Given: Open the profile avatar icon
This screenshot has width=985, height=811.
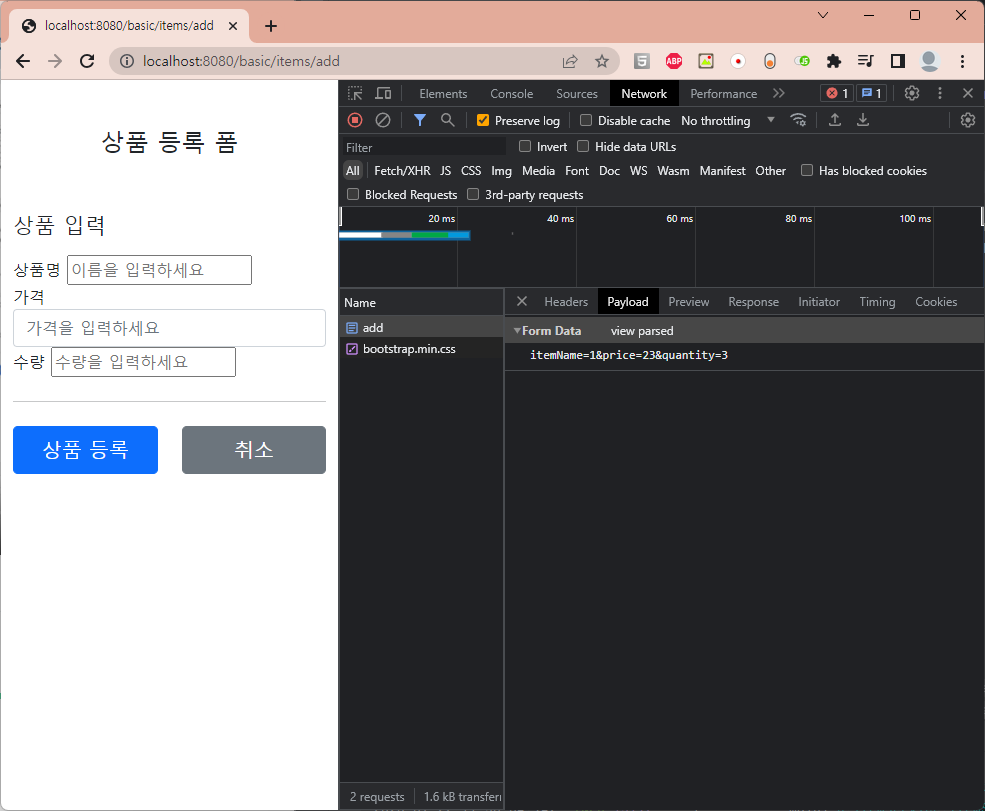Looking at the screenshot, I should (929, 61).
